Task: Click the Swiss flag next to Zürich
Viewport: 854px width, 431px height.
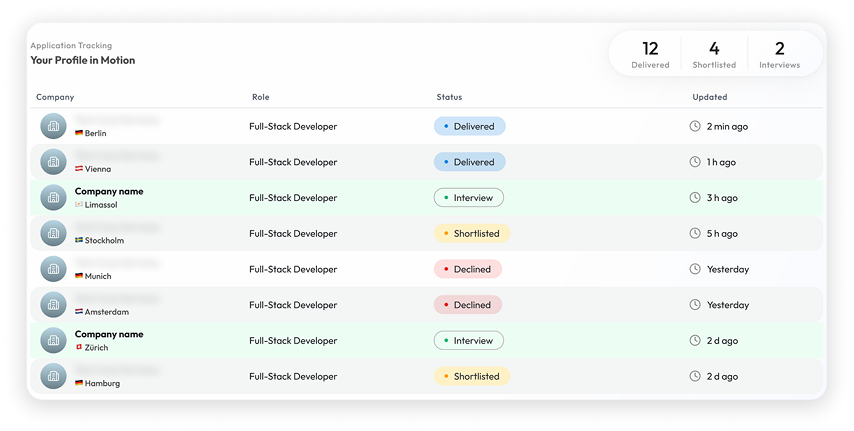Action: click(x=79, y=347)
